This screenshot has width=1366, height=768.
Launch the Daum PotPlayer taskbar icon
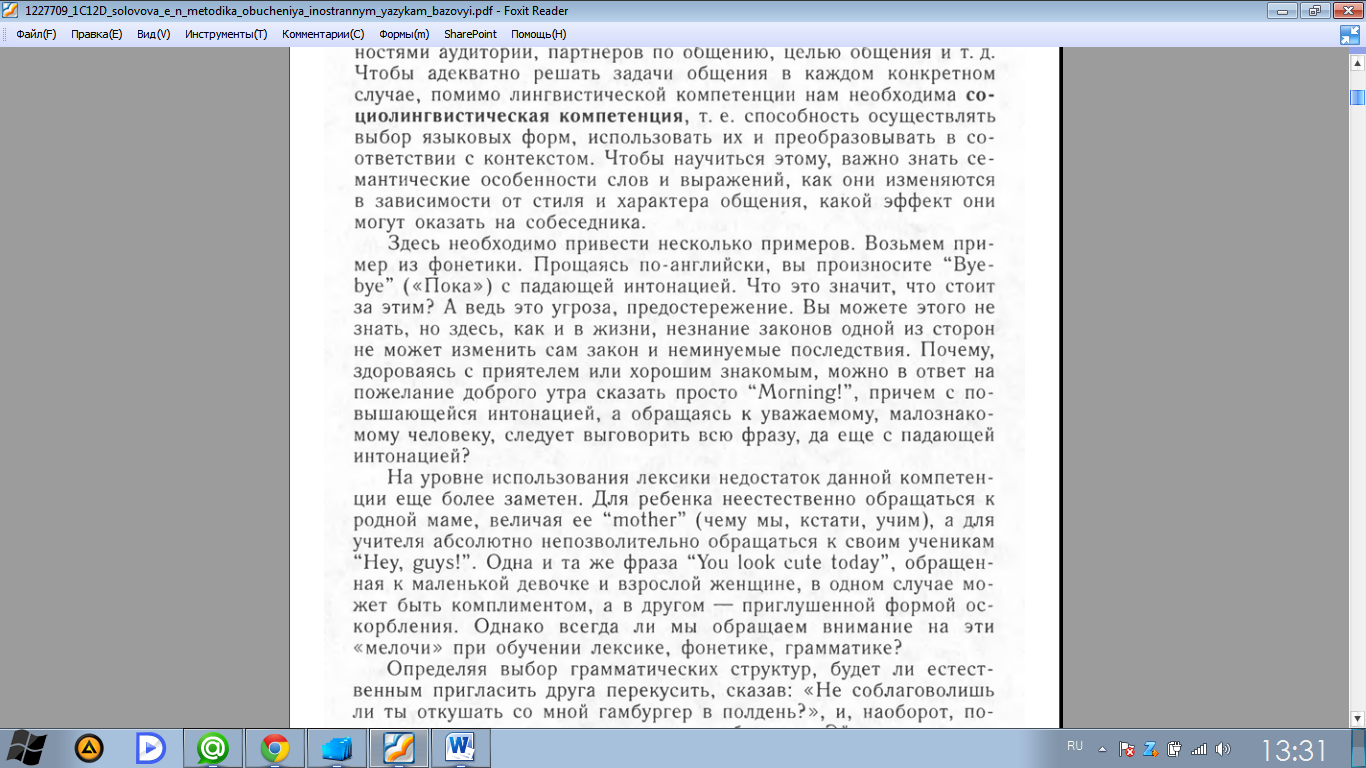pyautogui.click(x=151, y=748)
